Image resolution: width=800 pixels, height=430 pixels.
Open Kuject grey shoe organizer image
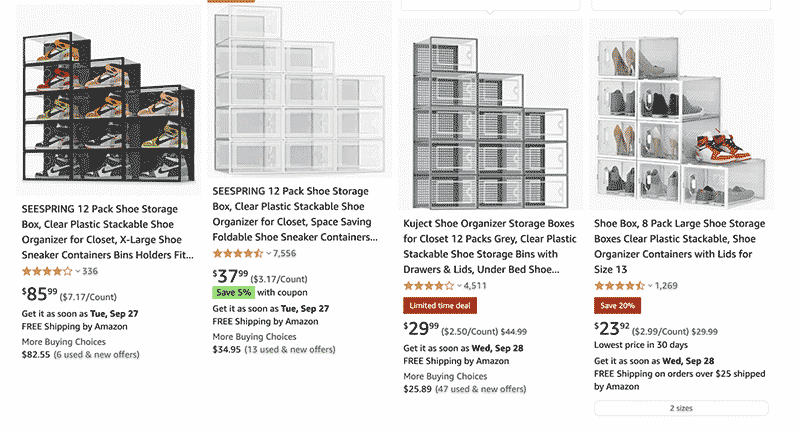point(488,112)
